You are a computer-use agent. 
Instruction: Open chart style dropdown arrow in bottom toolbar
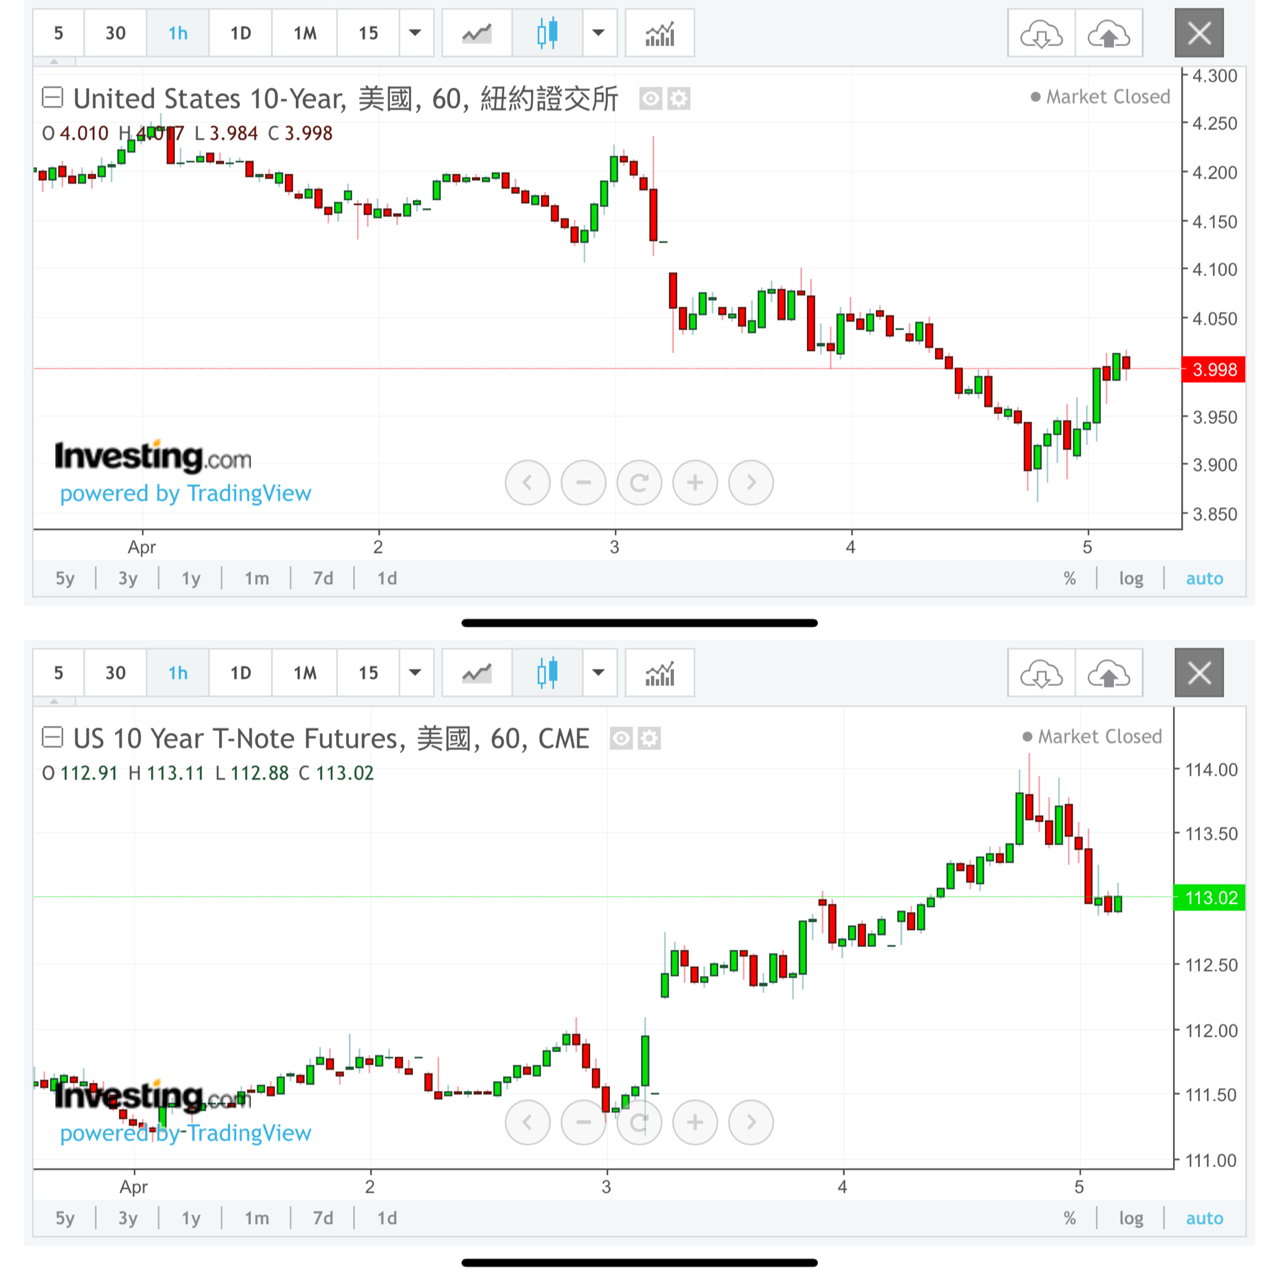598,674
